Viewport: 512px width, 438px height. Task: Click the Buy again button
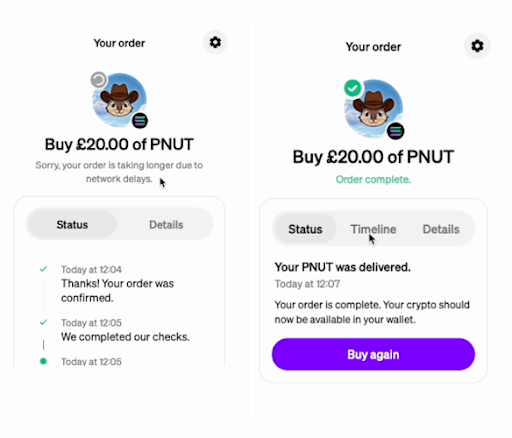pyautogui.click(x=373, y=354)
